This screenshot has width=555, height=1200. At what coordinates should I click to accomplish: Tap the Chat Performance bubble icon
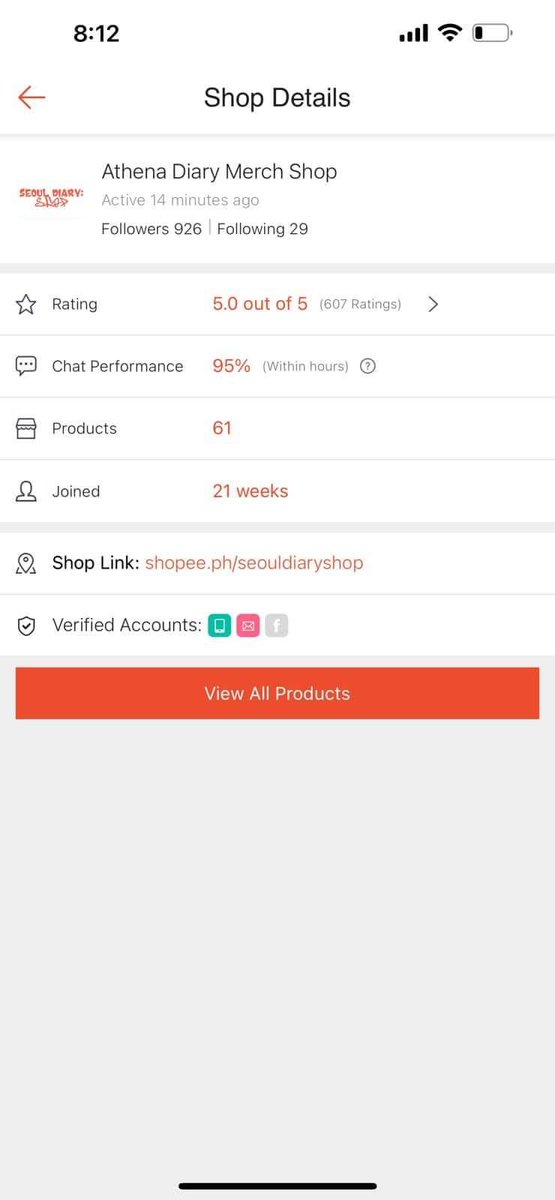[x=26, y=366]
